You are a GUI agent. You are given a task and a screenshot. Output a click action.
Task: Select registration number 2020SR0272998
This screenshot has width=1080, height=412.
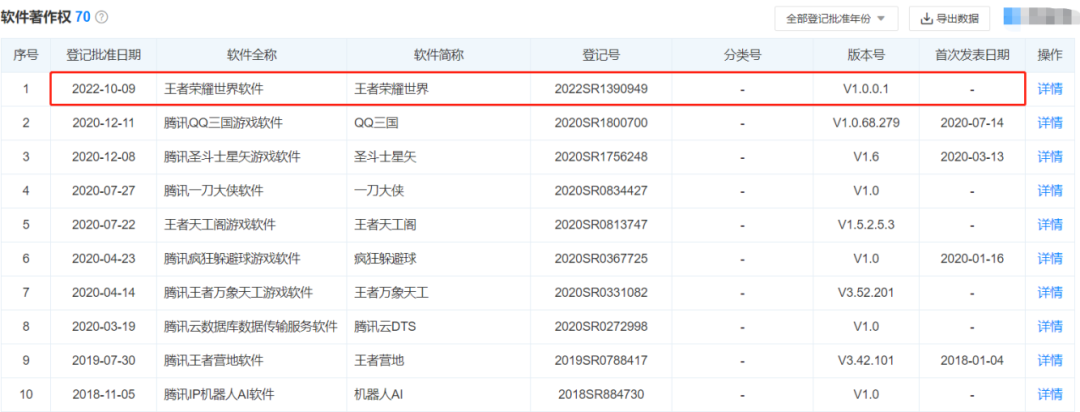[601, 327]
